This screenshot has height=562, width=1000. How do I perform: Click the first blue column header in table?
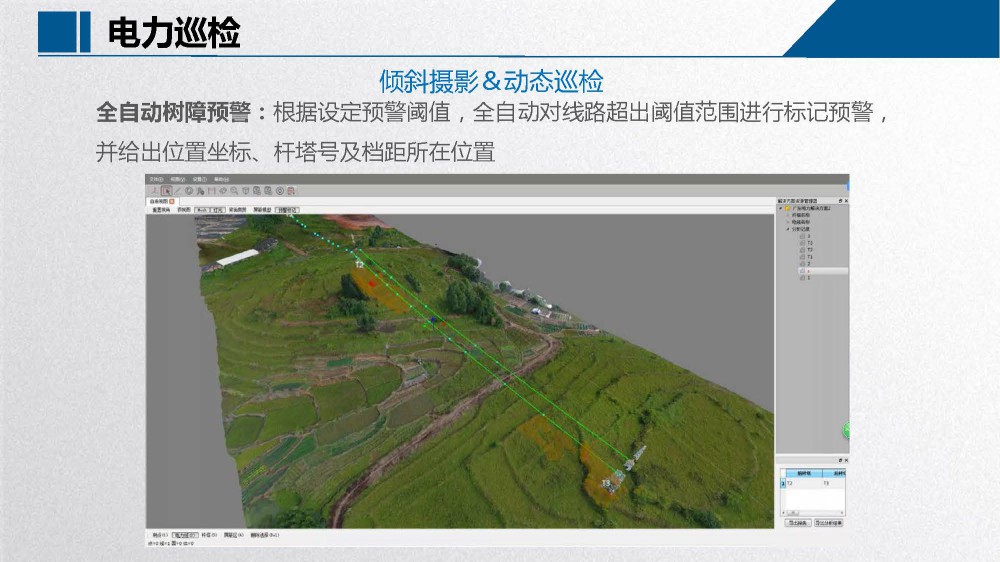click(804, 473)
